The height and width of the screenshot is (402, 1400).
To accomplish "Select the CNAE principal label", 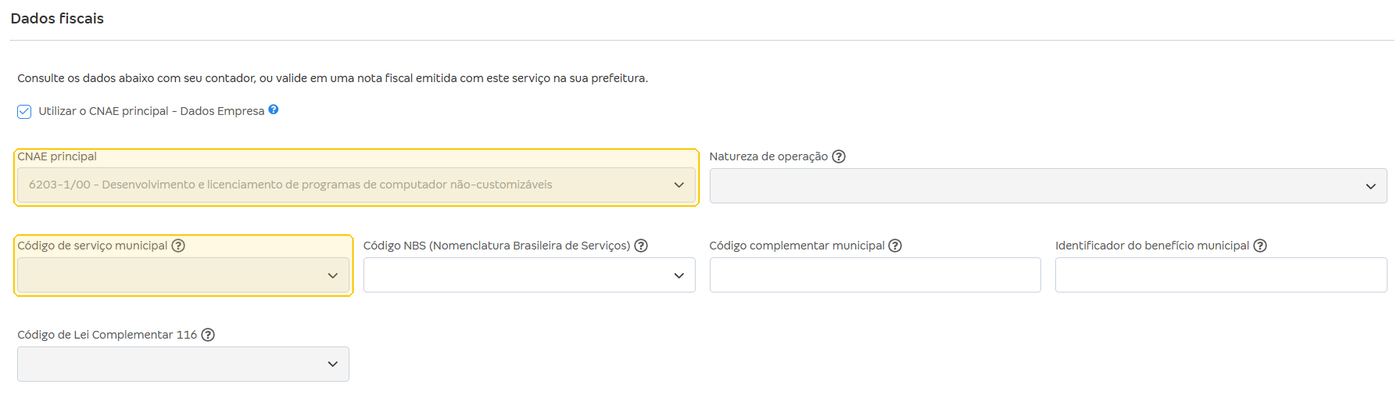I will point(57,156).
